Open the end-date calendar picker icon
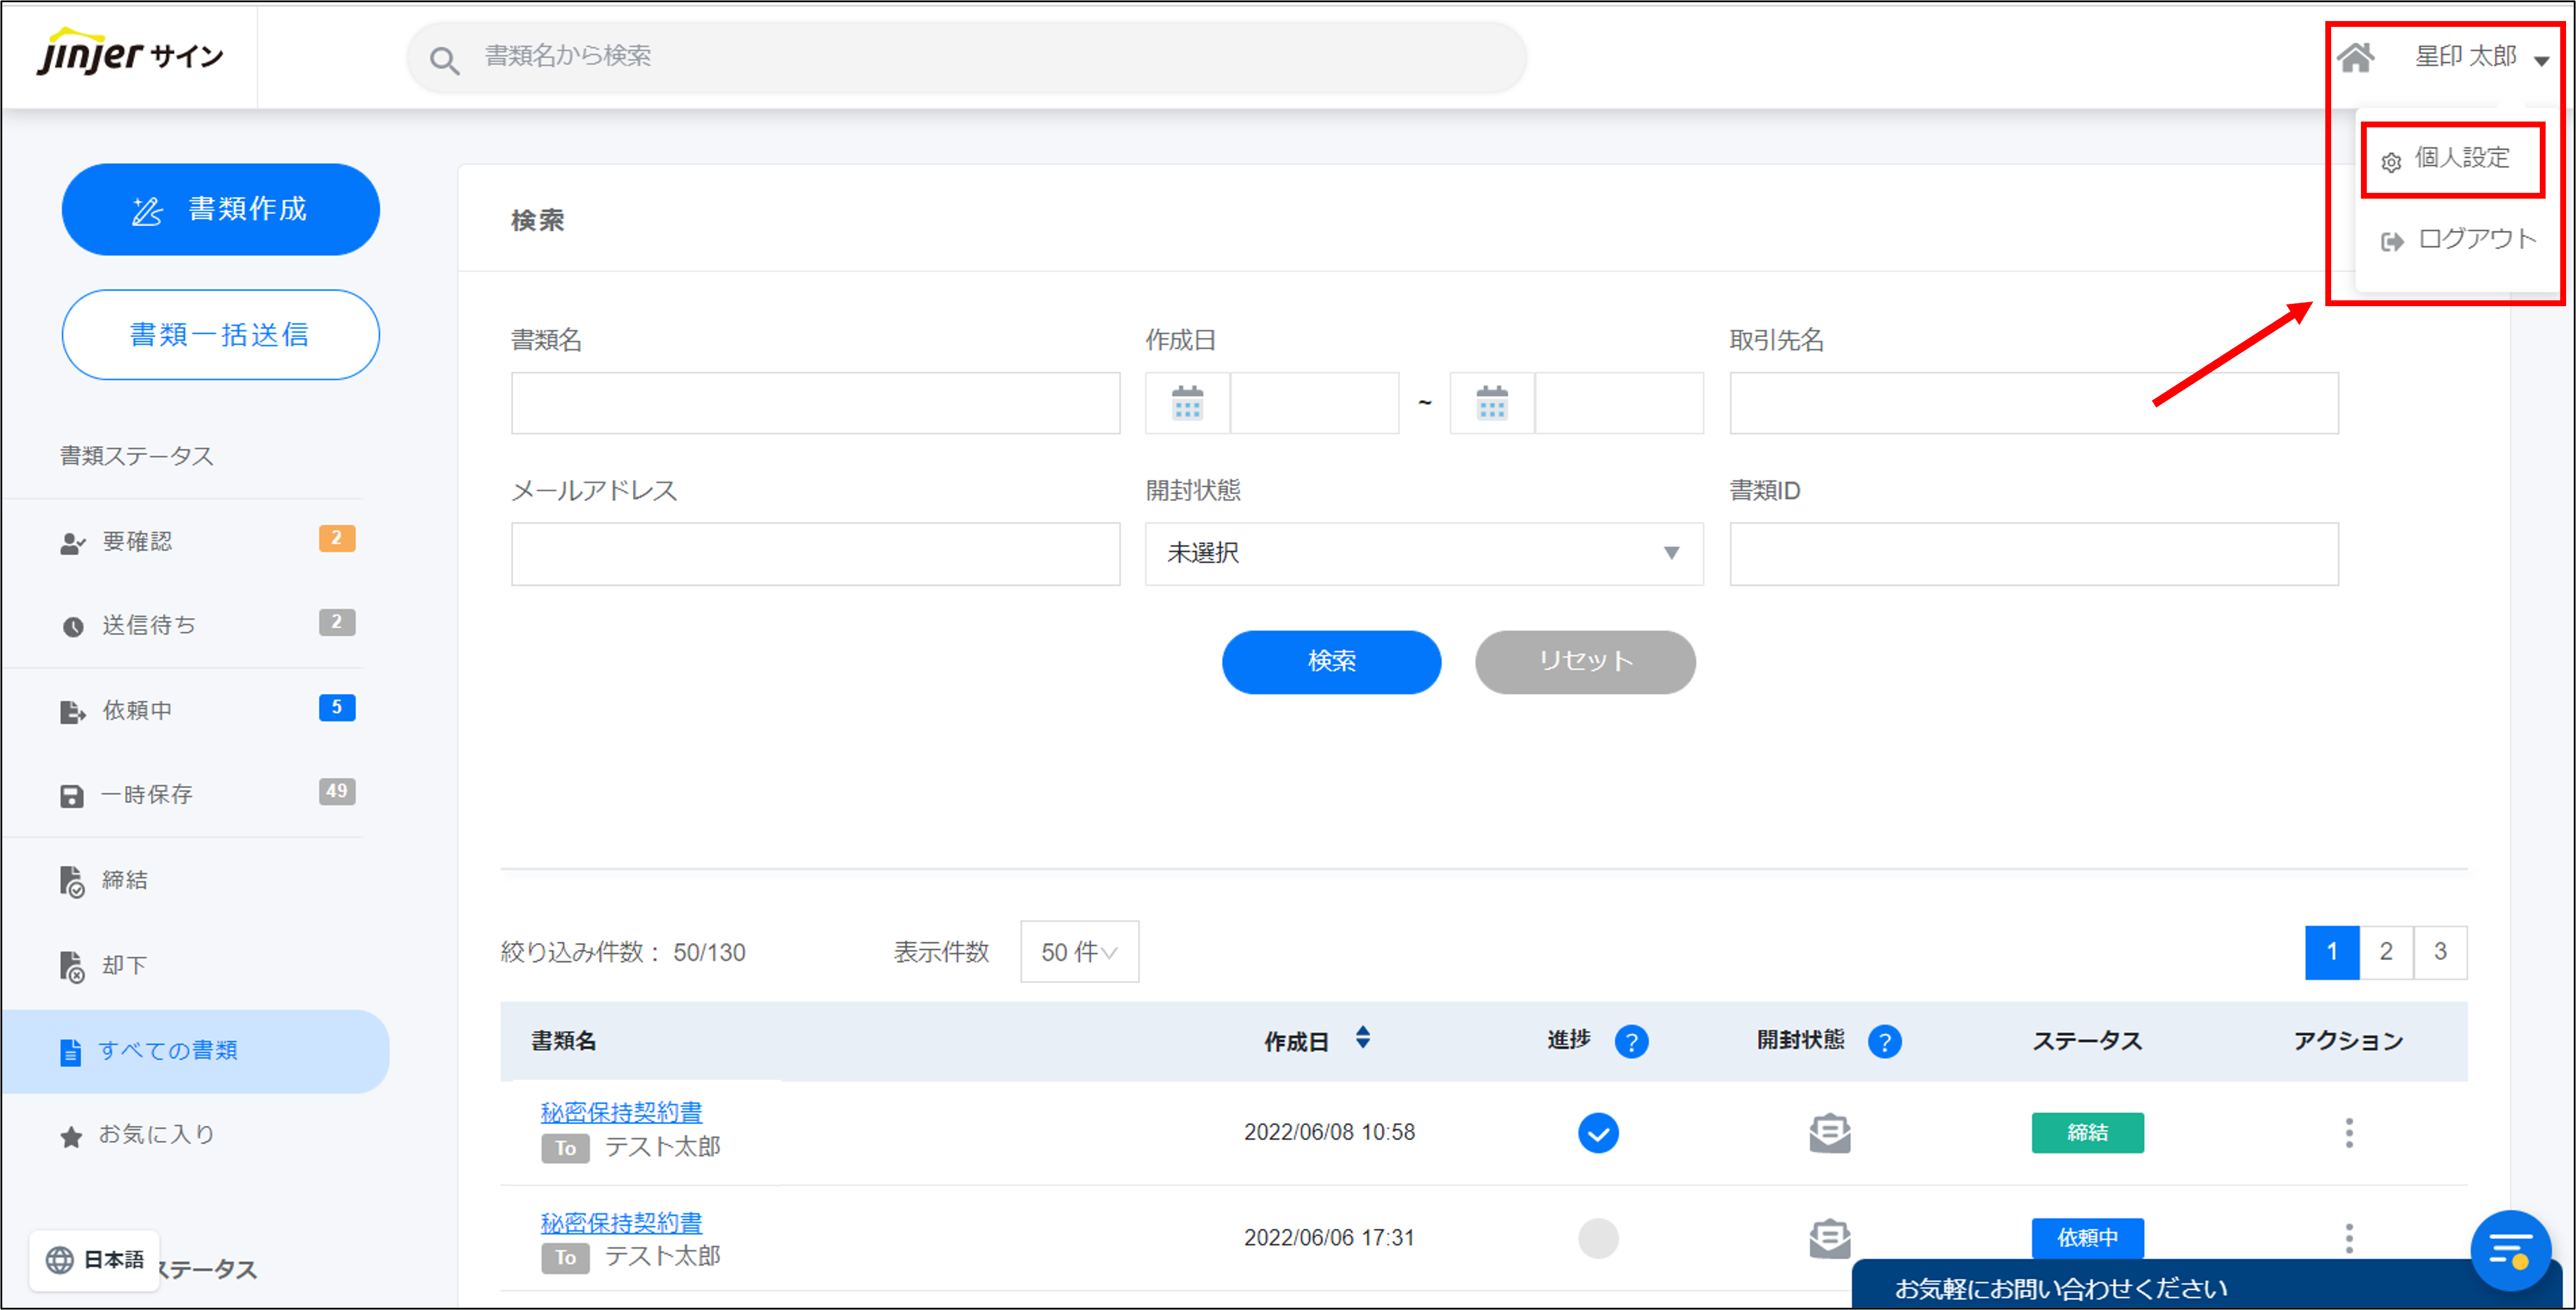This screenshot has height=1310, width=2576. click(1491, 403)
